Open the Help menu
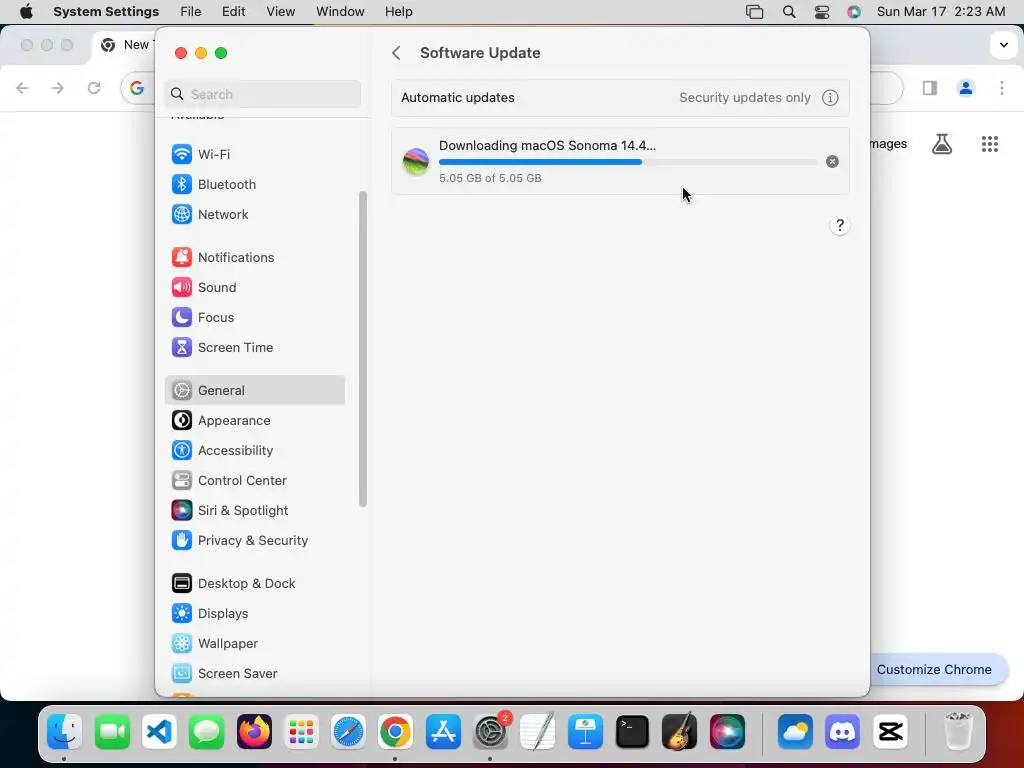This screenshot has height=768, width=1024. tap(398, 12)
